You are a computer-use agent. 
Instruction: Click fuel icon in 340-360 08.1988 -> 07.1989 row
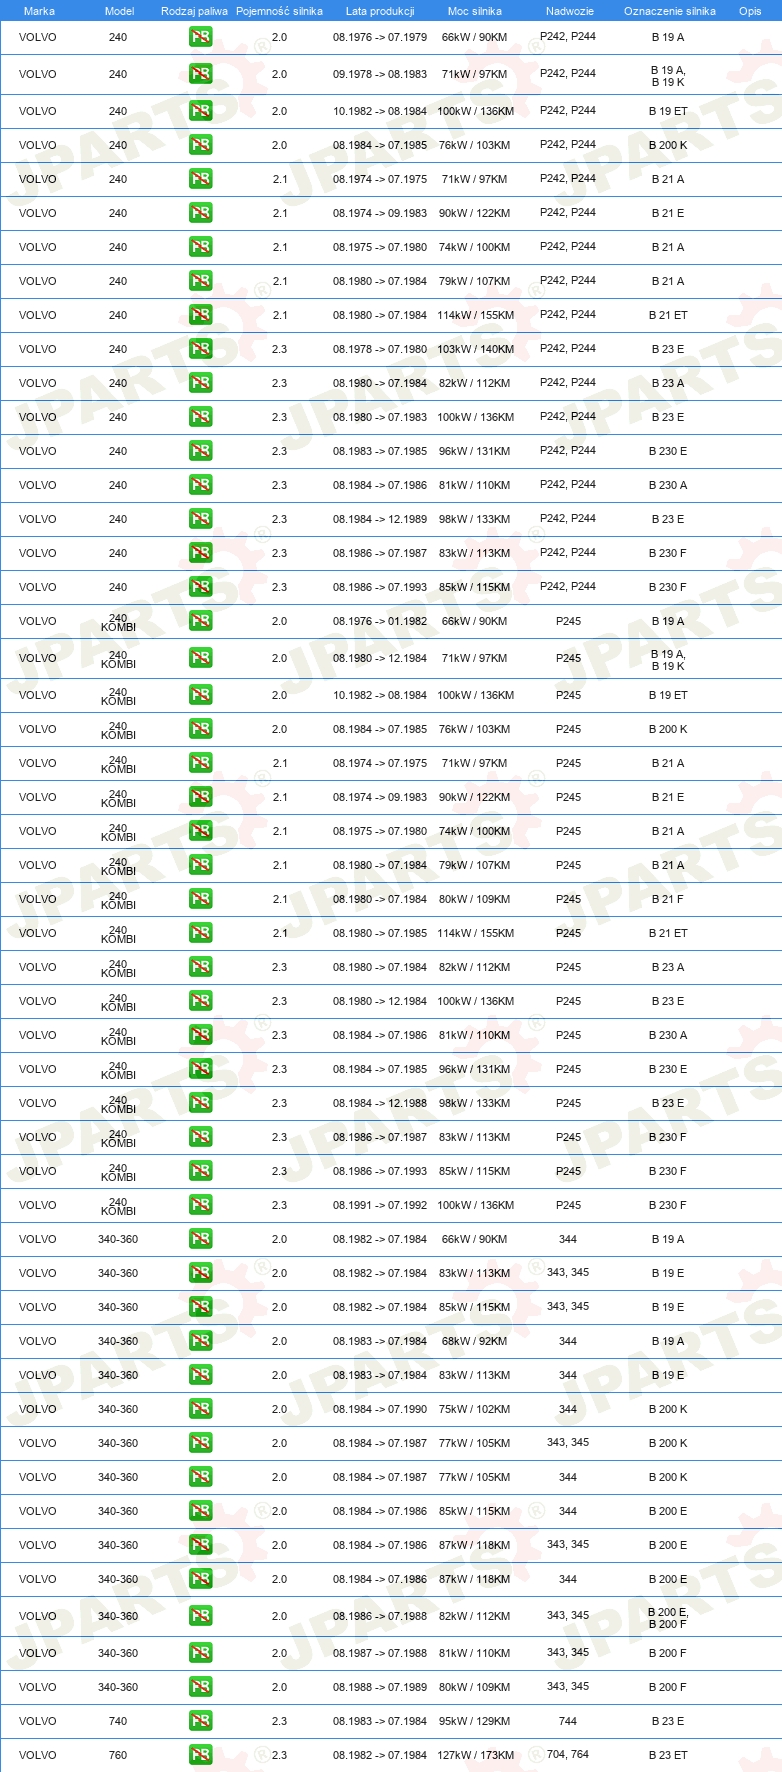[x=201, y=1687]
